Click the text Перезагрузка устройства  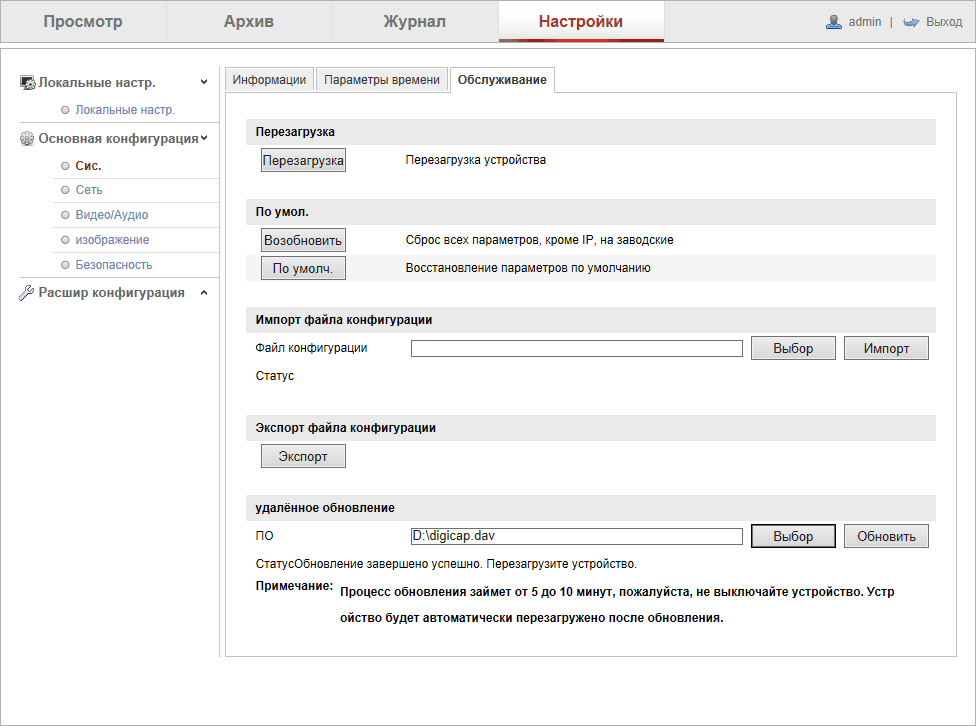[476, 160]
